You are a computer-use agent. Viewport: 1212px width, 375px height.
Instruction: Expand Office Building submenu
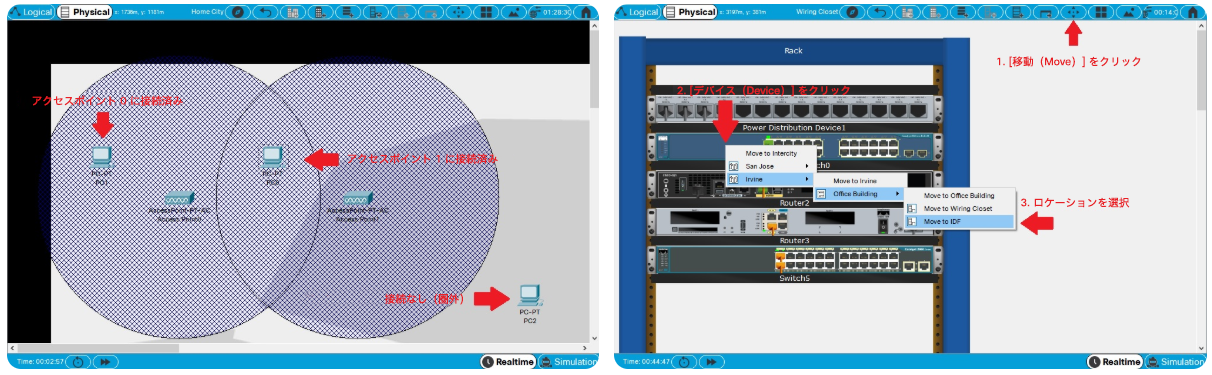[860, 193]
